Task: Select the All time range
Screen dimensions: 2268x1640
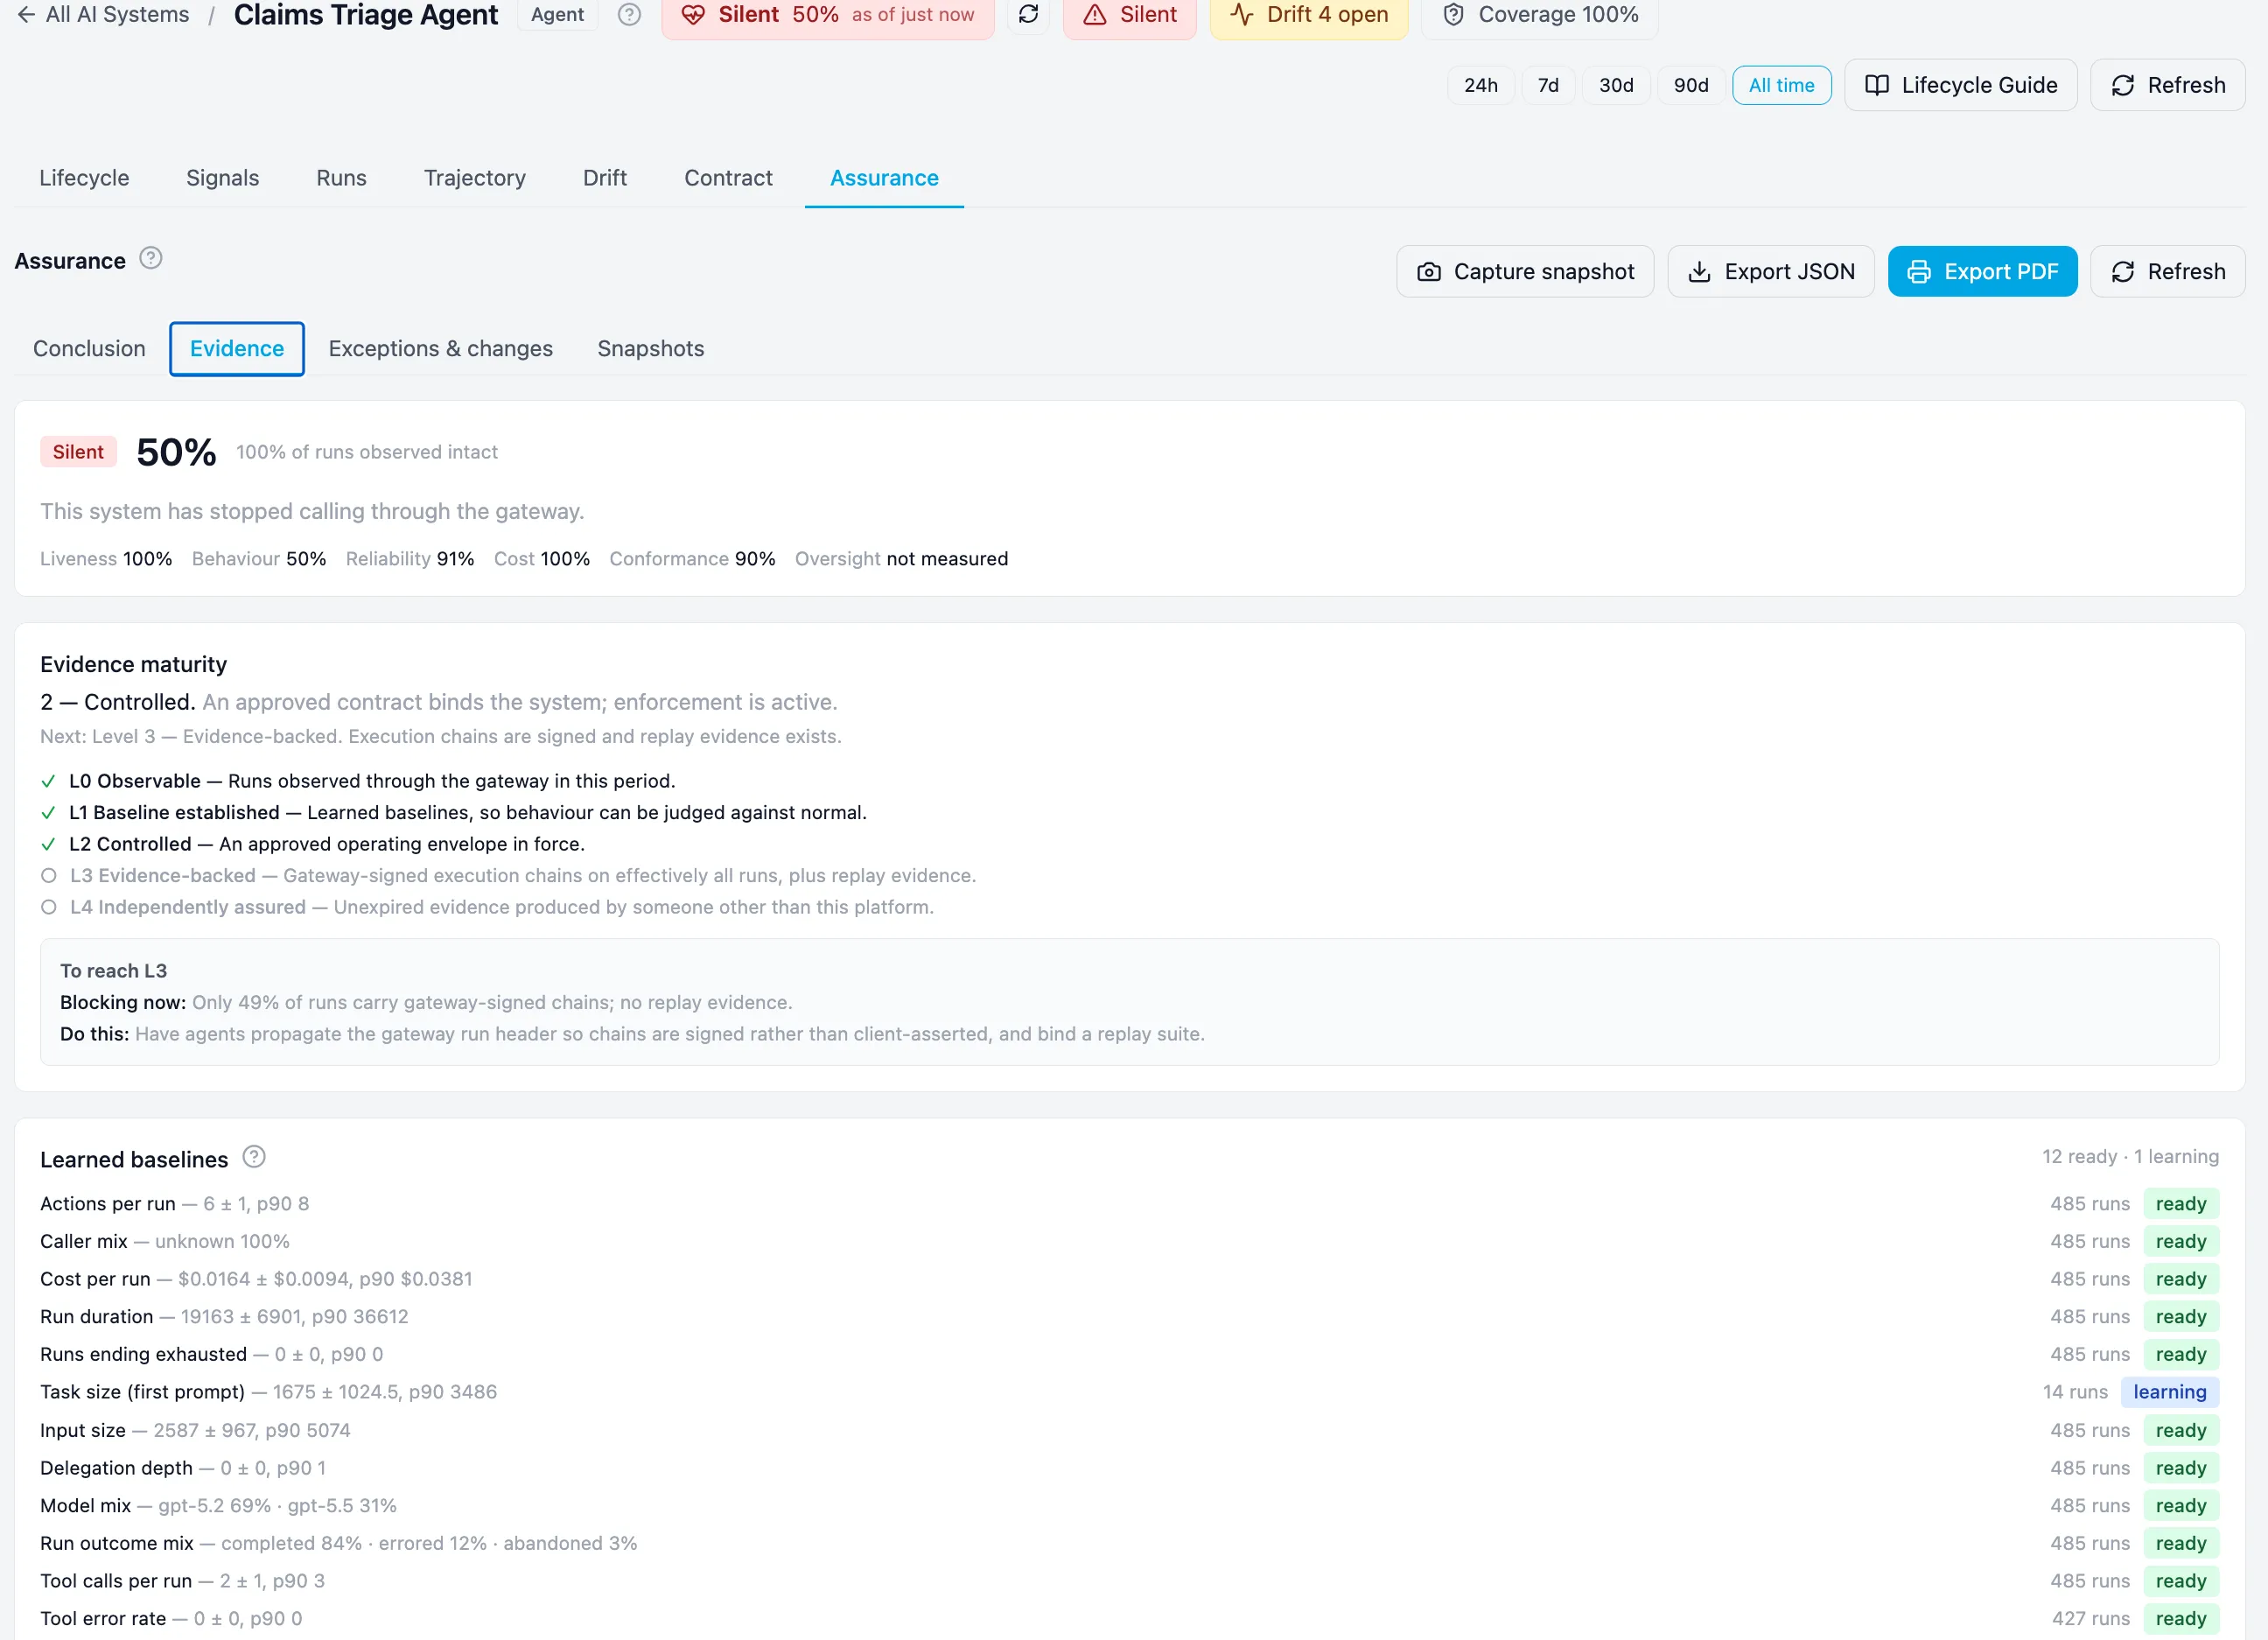Action: (1781, 85)
